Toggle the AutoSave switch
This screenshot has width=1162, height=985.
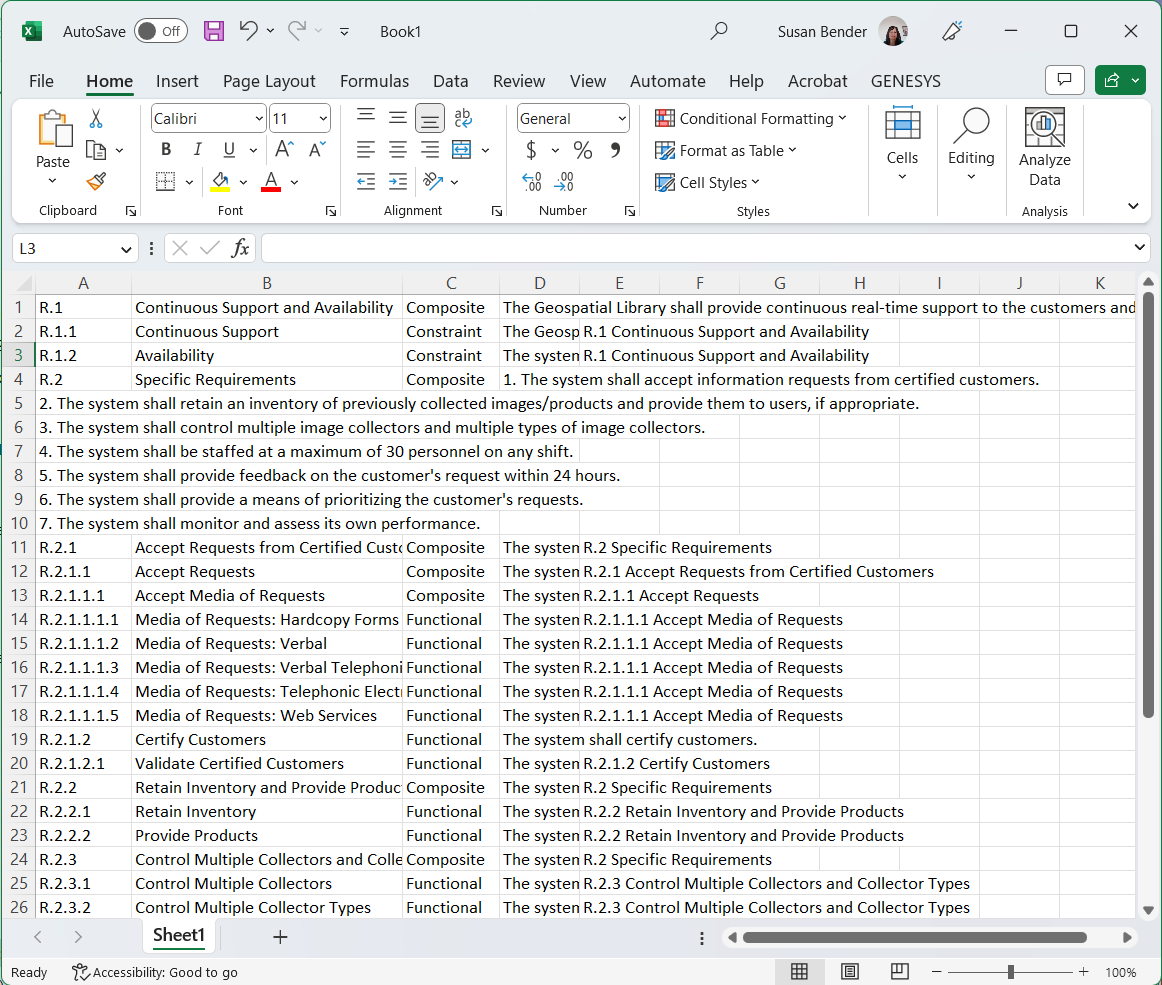point(160,31)
